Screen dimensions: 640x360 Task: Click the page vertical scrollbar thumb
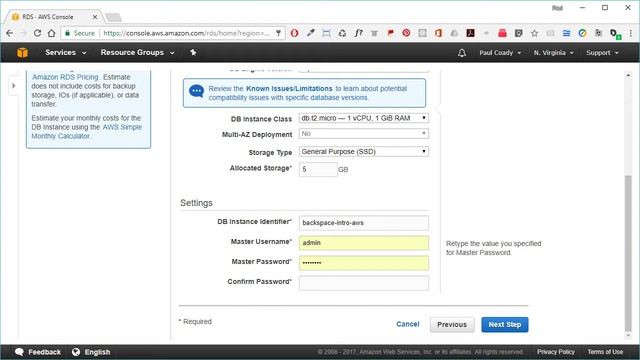click(x=628, y=253)
